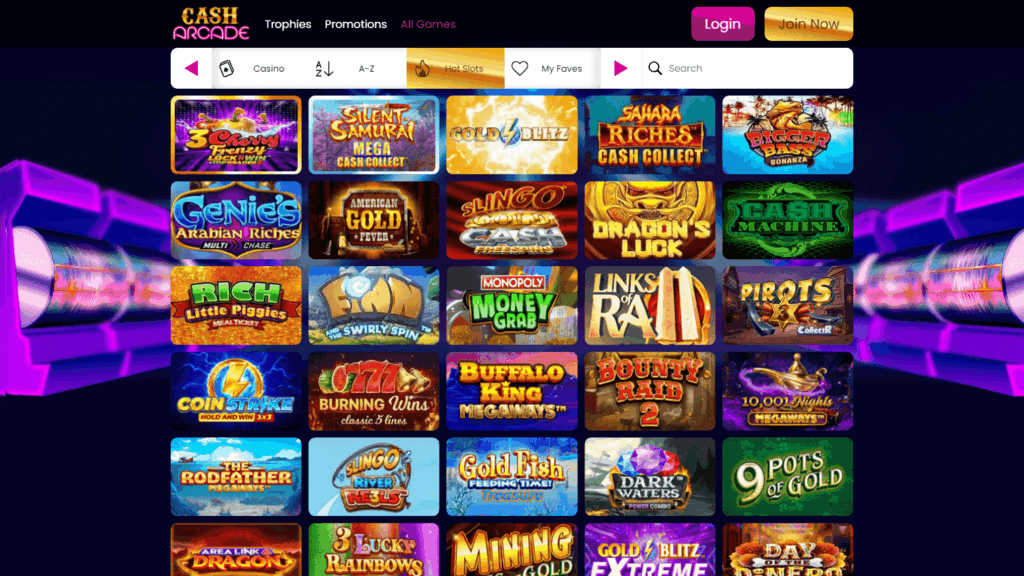This screenshot has width=1024, height=576.
Task: Click the A-Z sort icon
Action: 324,68
